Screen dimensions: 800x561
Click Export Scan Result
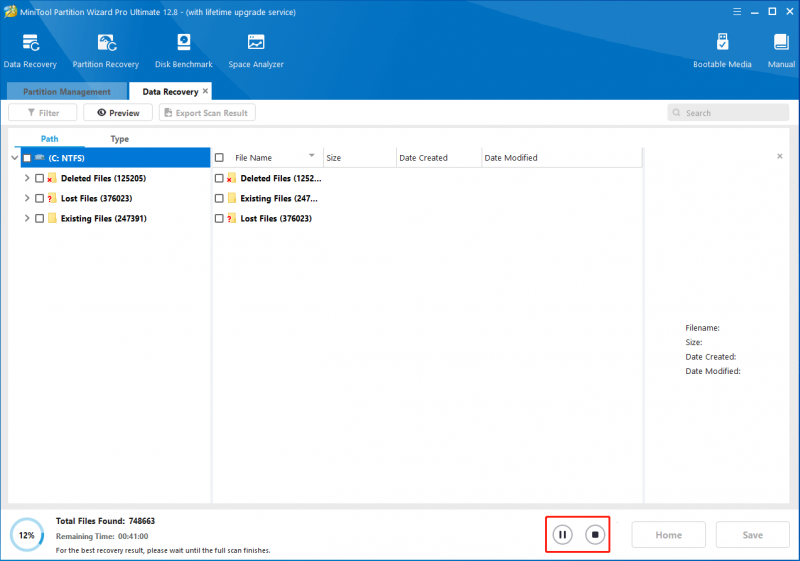pos(207,113)
